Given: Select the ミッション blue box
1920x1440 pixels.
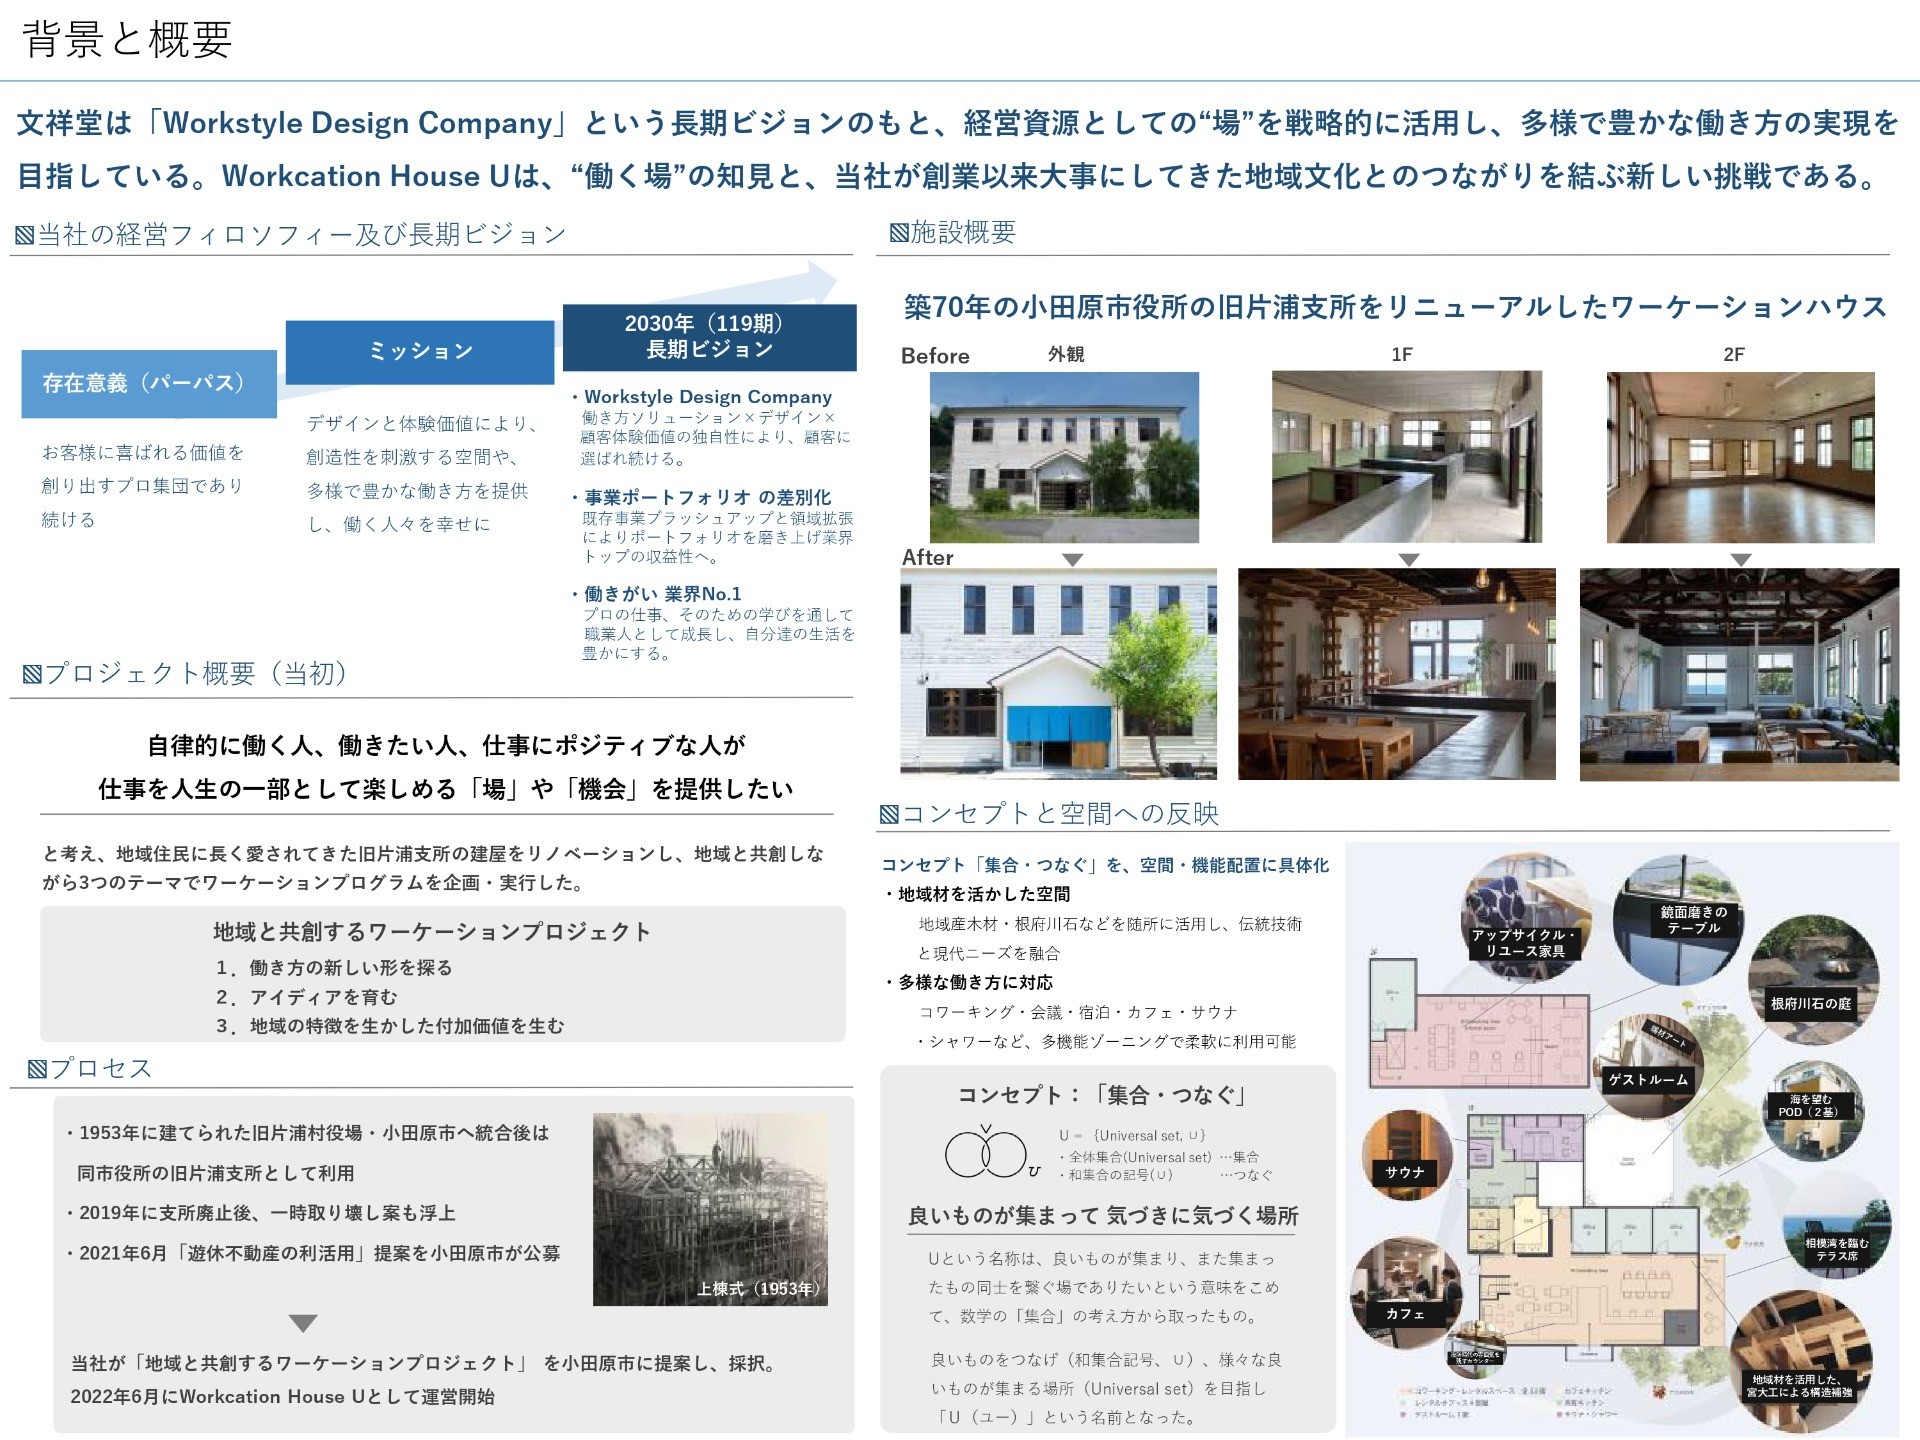Looking at the screenshot, I should pyautogui.click(x=420, y=351).
